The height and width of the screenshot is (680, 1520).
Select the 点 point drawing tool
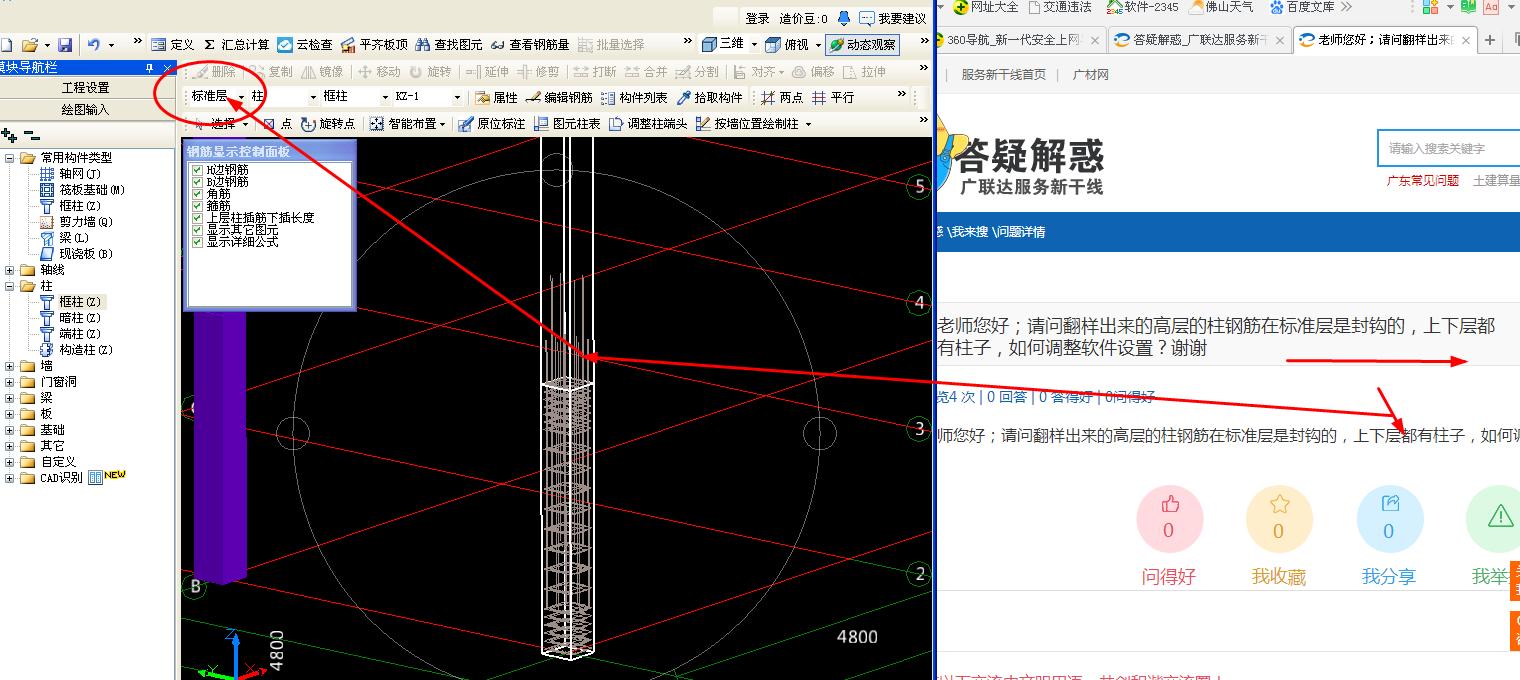pos(278,124)
